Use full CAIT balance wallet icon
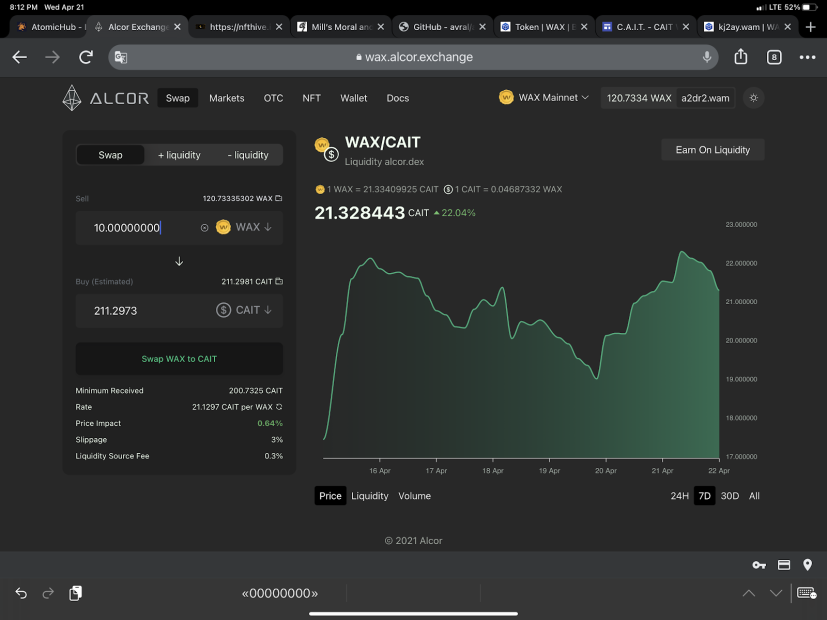Viewport: 827px width, 620px height. pyautogui.click(x=279, y=282)
